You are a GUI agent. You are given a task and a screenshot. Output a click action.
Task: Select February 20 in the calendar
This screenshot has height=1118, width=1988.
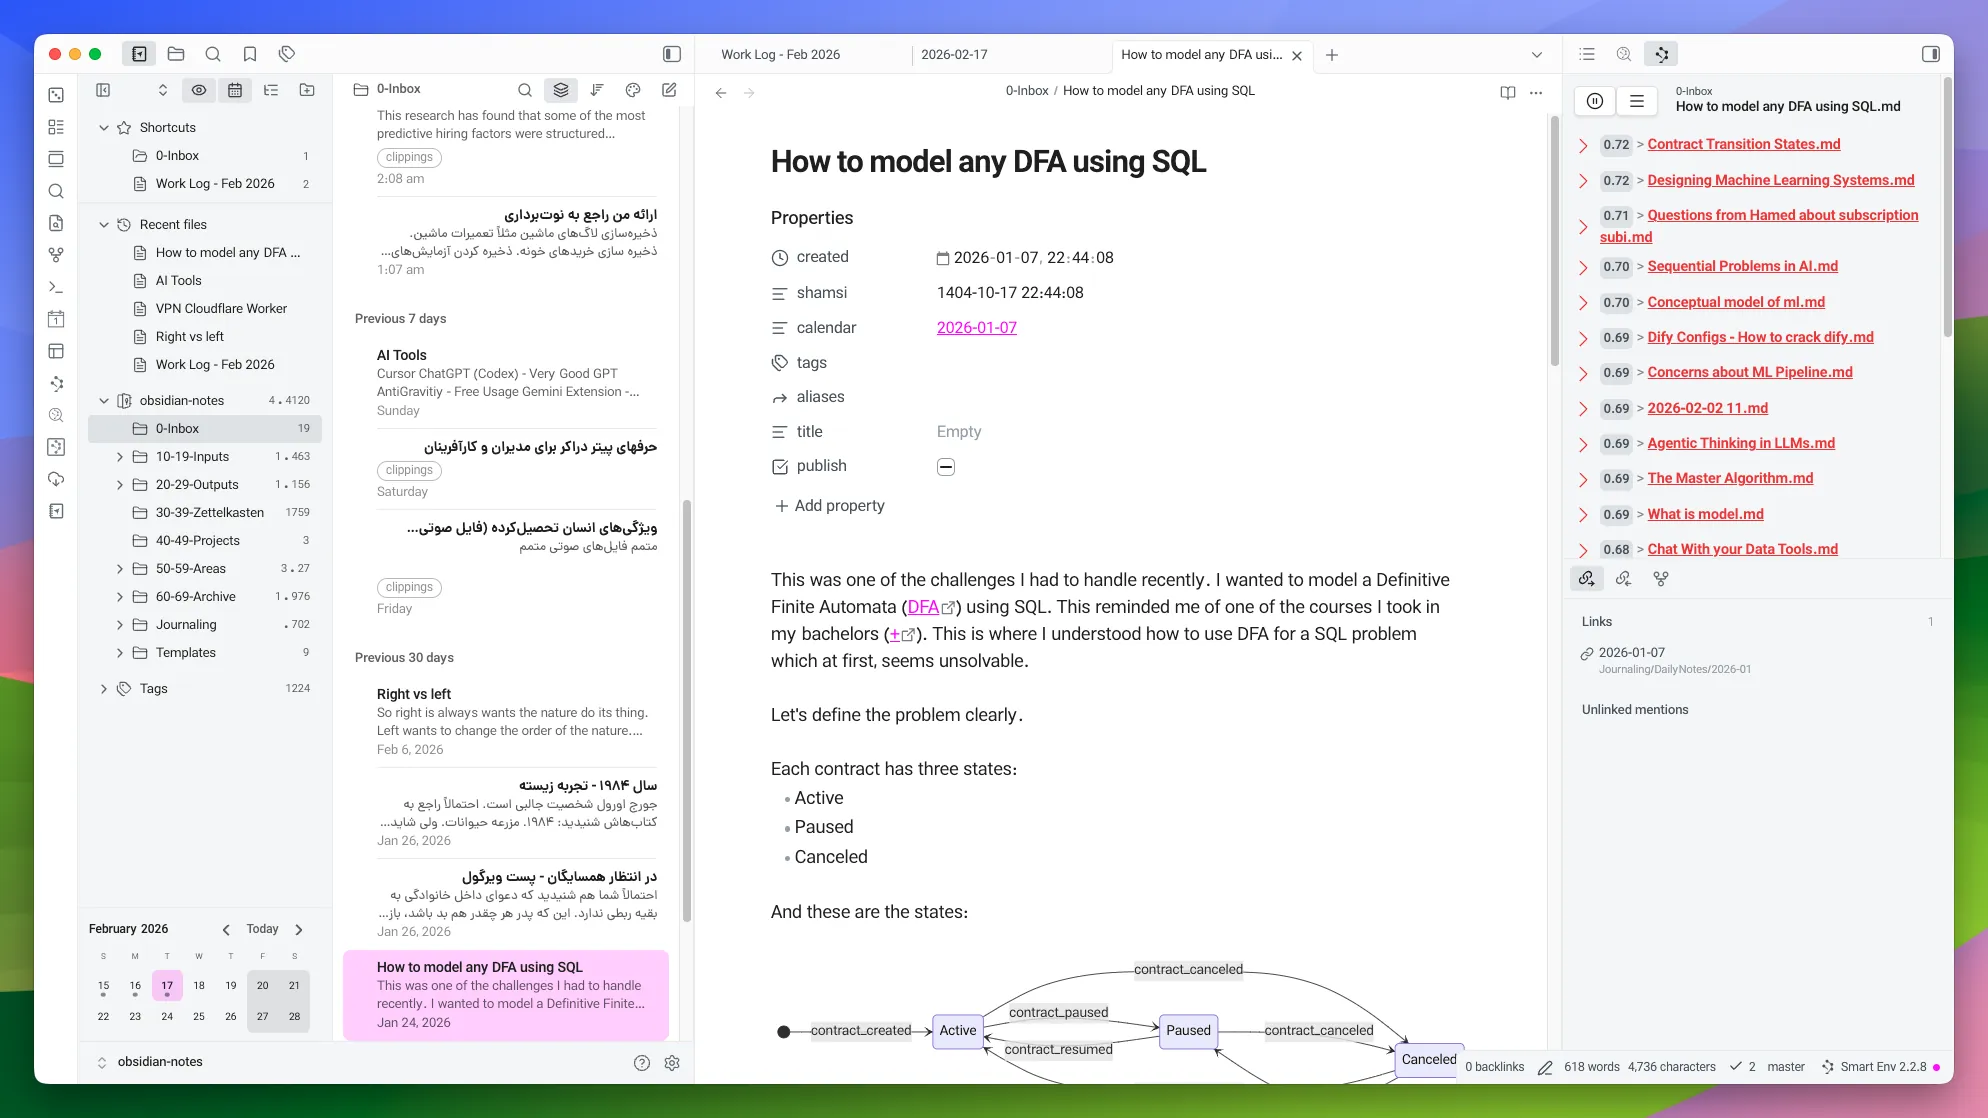pos(262,986)
